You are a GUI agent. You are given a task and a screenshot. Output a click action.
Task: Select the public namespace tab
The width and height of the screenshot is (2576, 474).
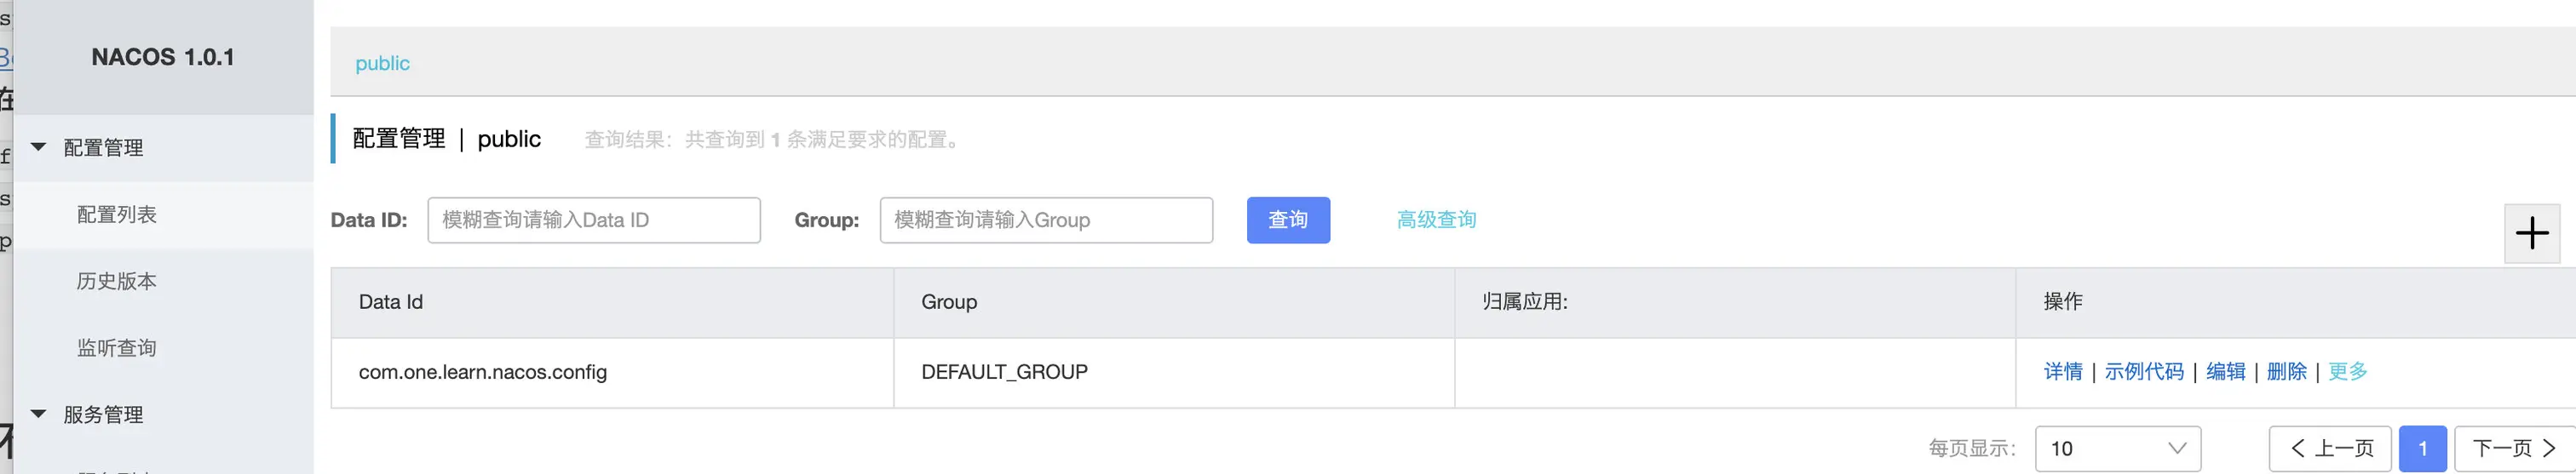tap(382, 63)
